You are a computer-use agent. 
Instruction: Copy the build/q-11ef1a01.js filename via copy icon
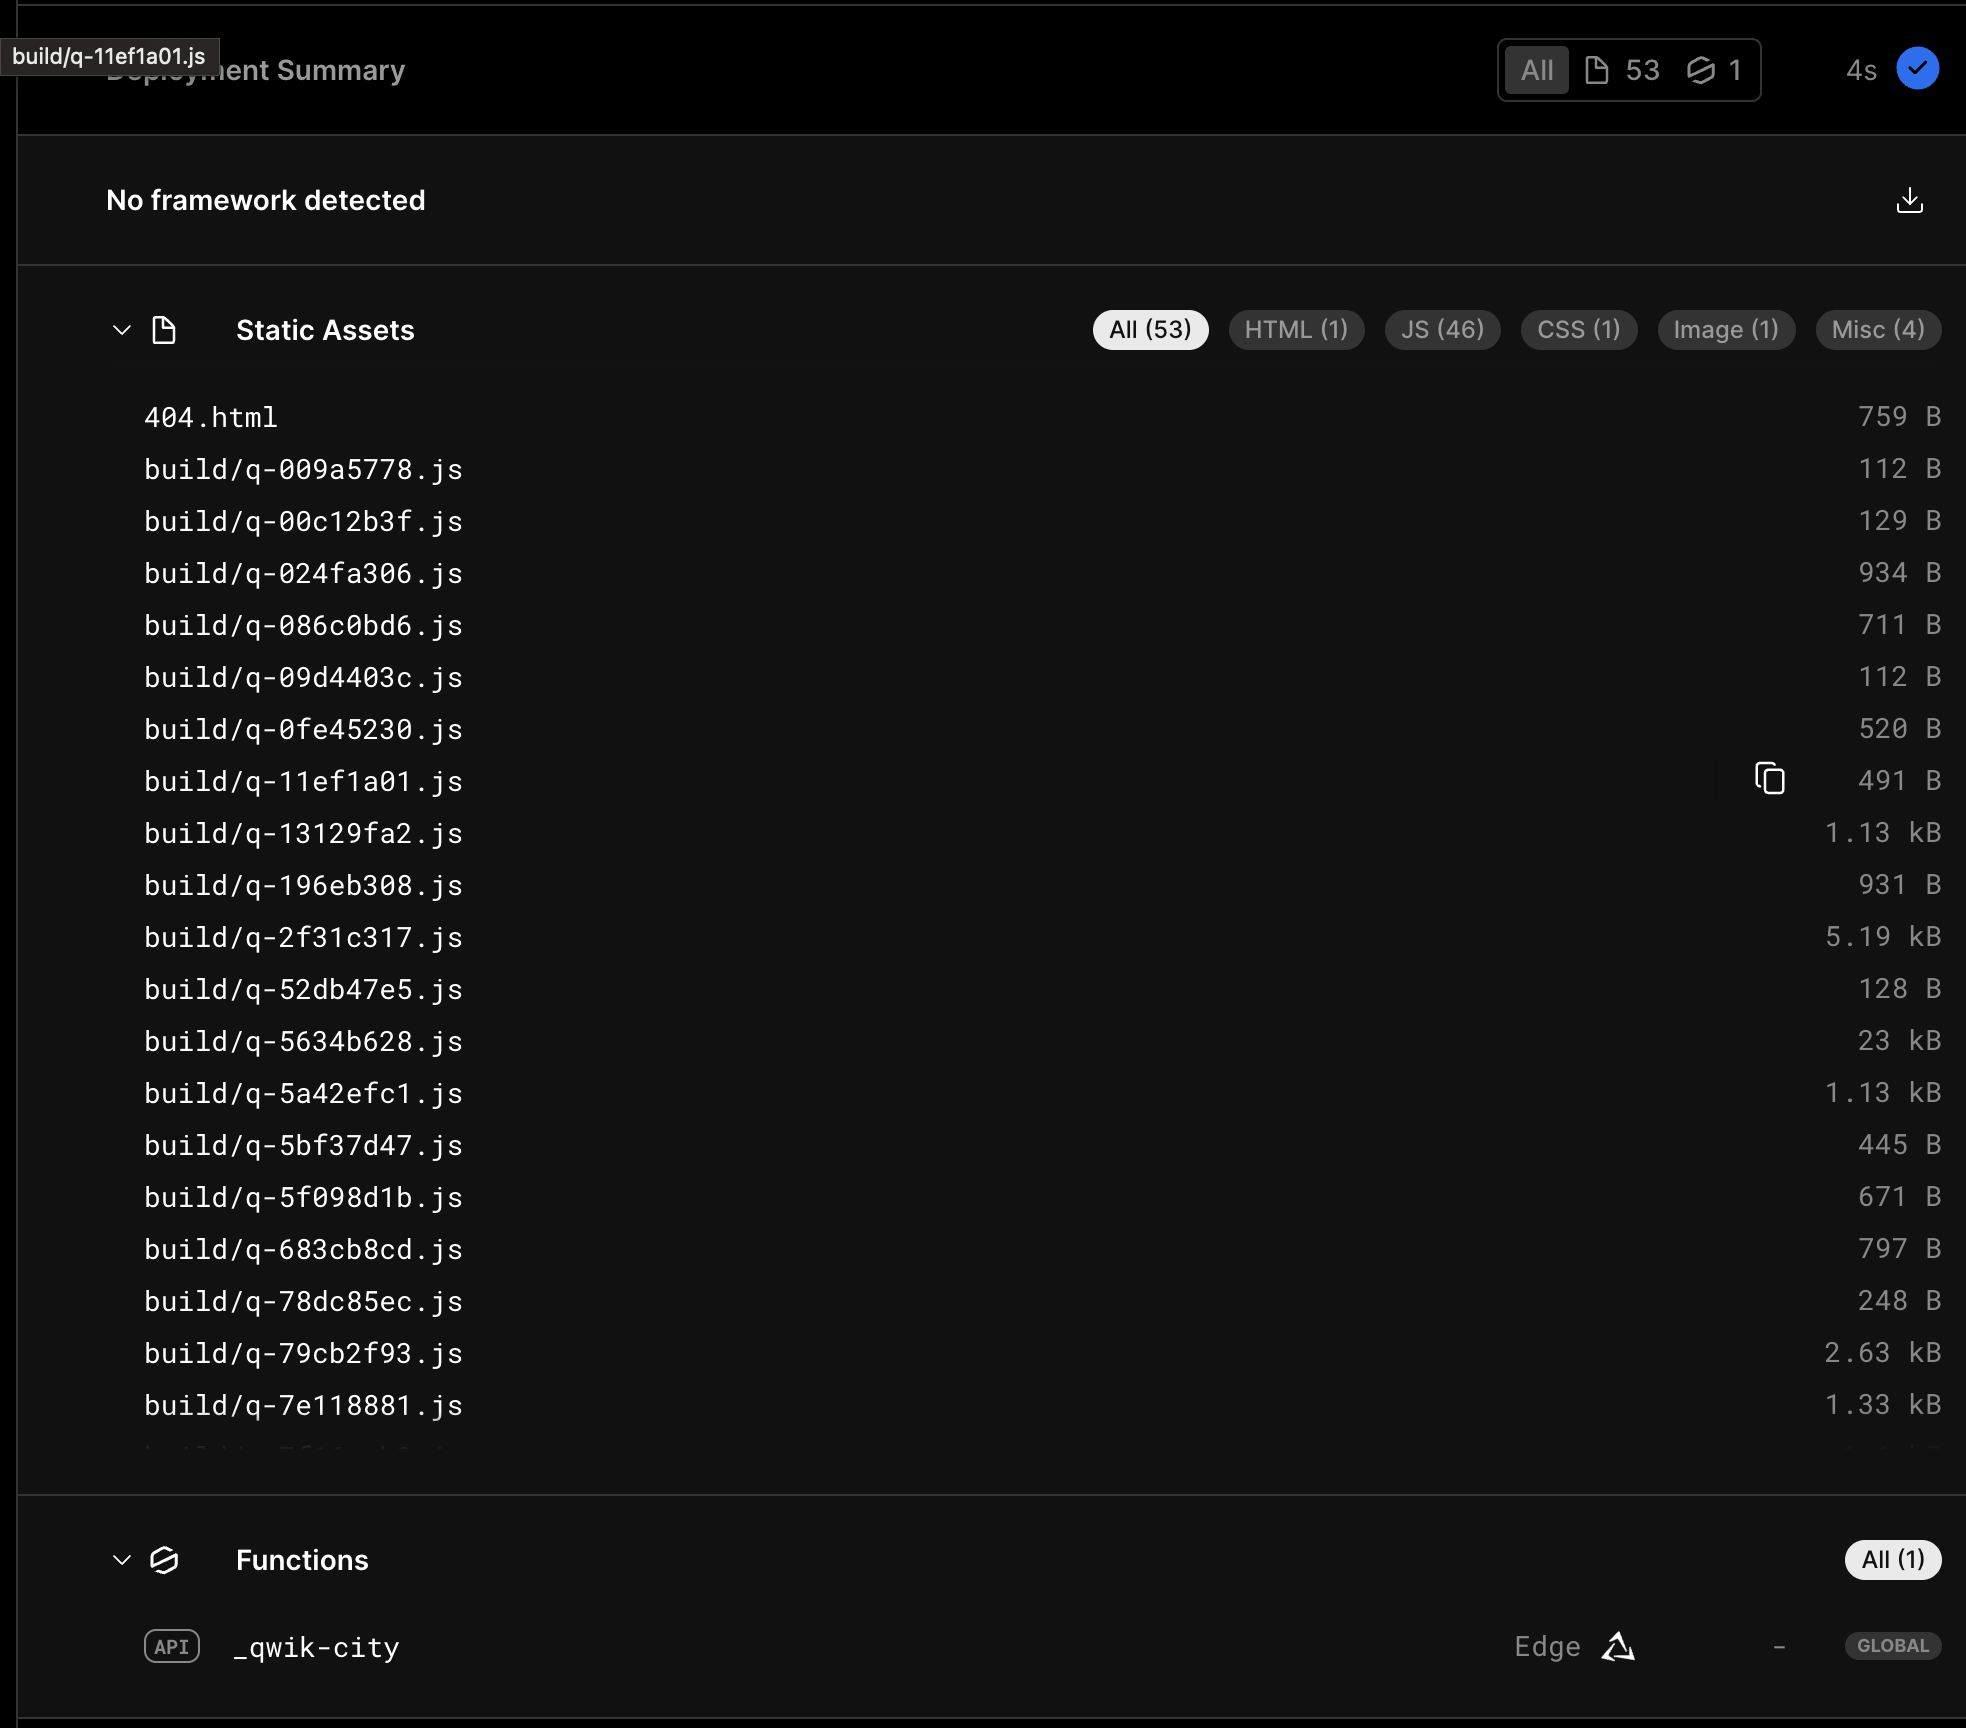pyautogui.click(x=1771, y=779)
